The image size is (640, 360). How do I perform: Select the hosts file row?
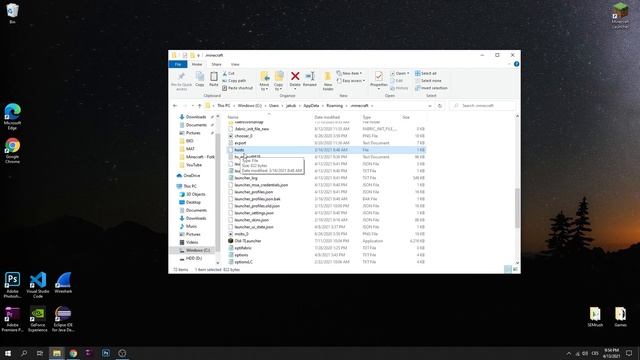coord(326,150)
